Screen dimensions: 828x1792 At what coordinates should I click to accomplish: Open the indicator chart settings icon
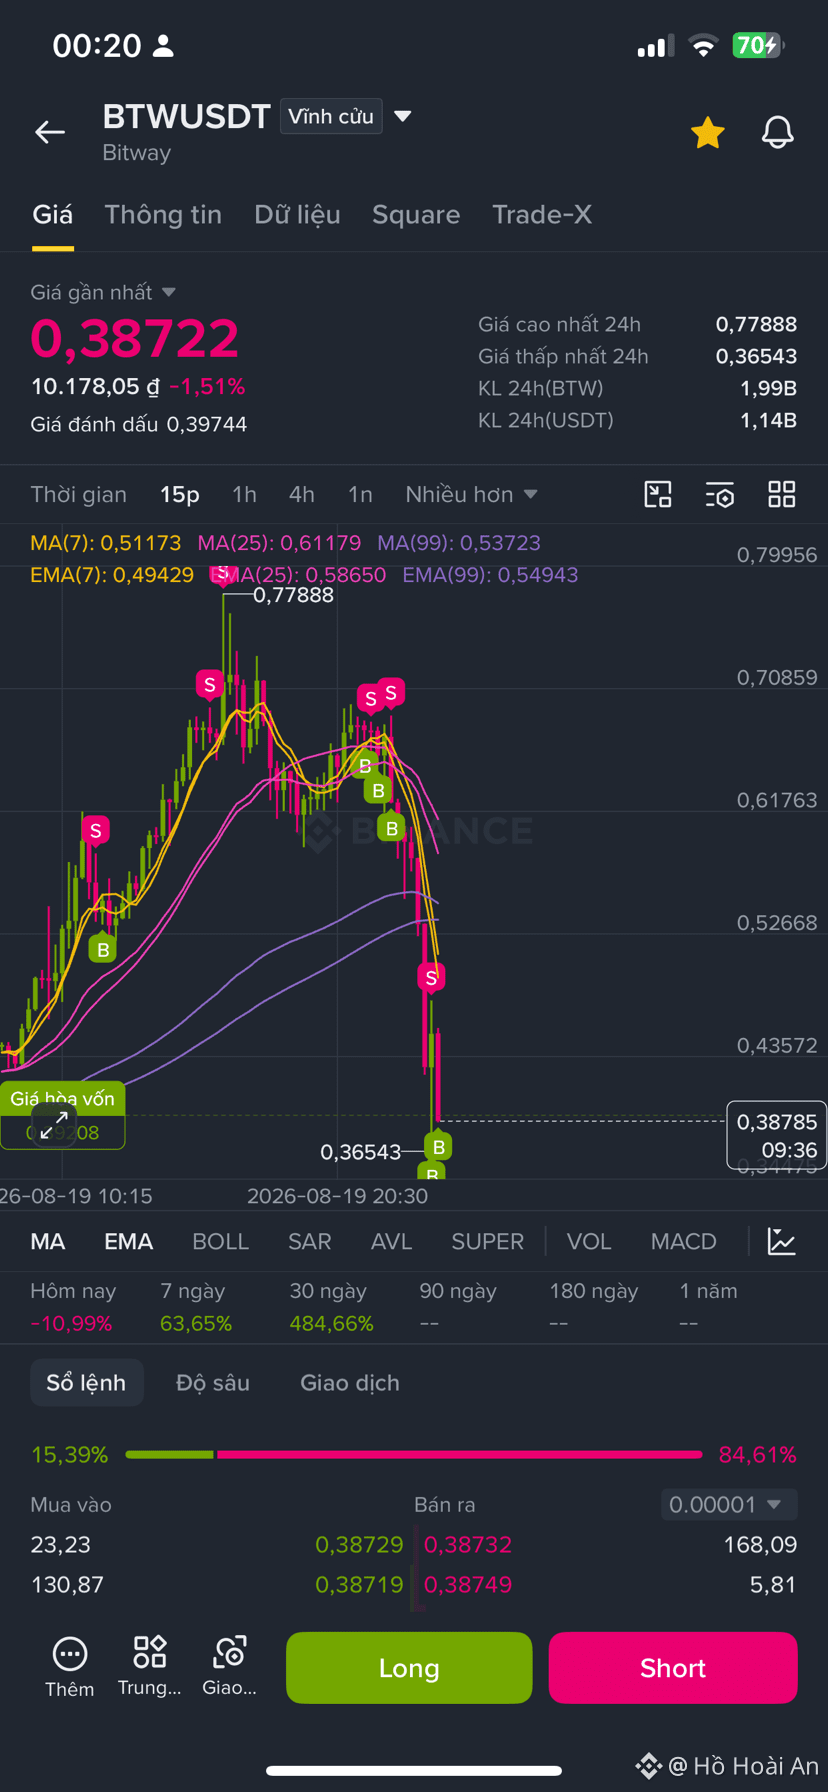781,1241
